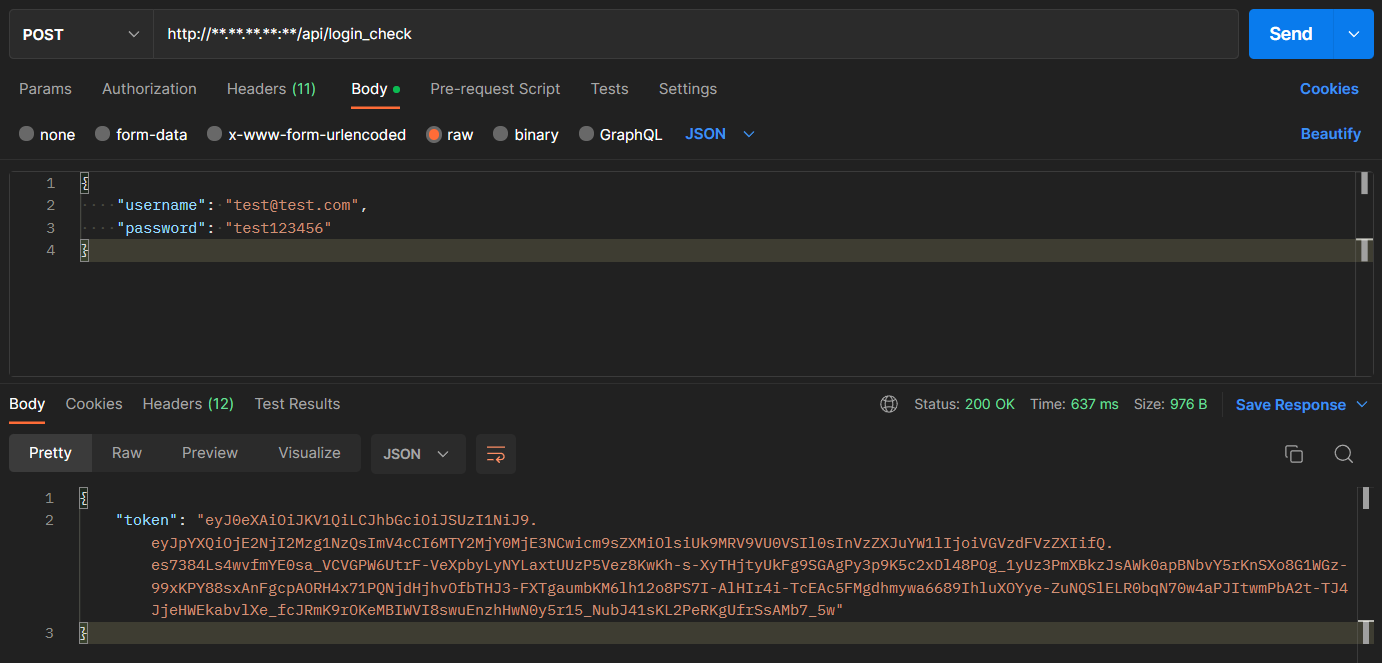Screen dimensions: 1382x663
Task: Open the Pre-request Script tab
Action: pos(495,89)
